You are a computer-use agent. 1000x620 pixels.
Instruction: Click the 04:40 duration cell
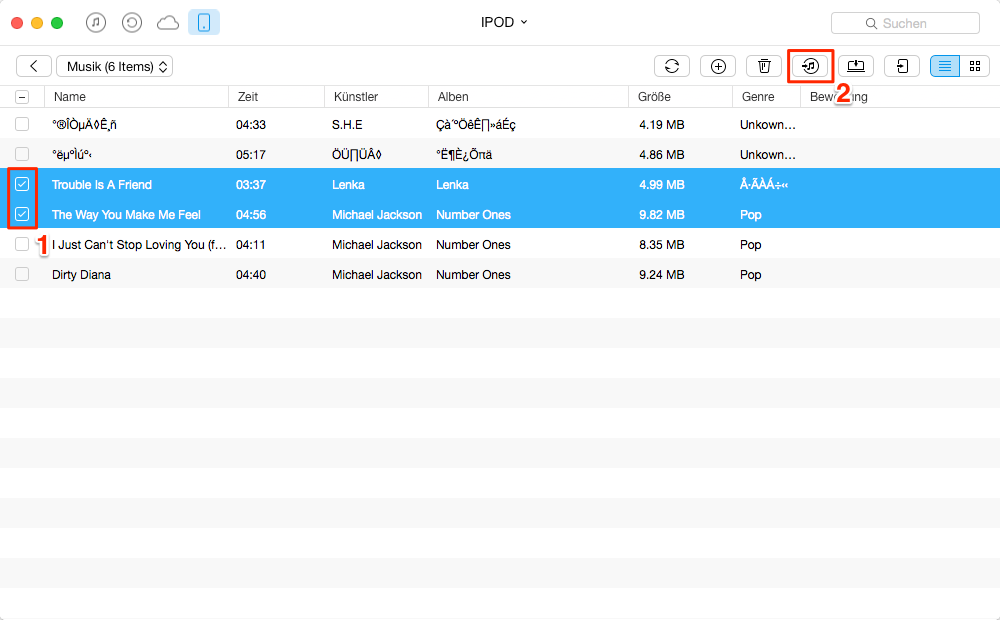251,275
